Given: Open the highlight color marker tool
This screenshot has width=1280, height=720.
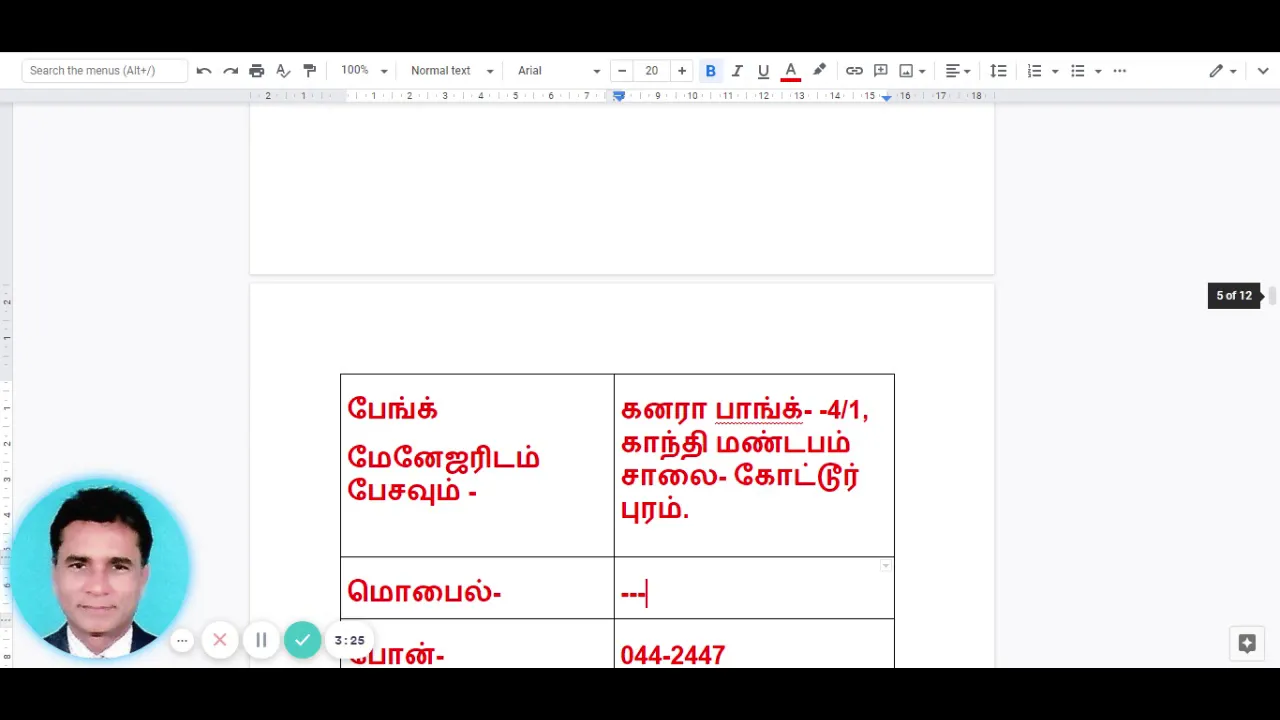Looking at the screenshot, I should (819, 71).
